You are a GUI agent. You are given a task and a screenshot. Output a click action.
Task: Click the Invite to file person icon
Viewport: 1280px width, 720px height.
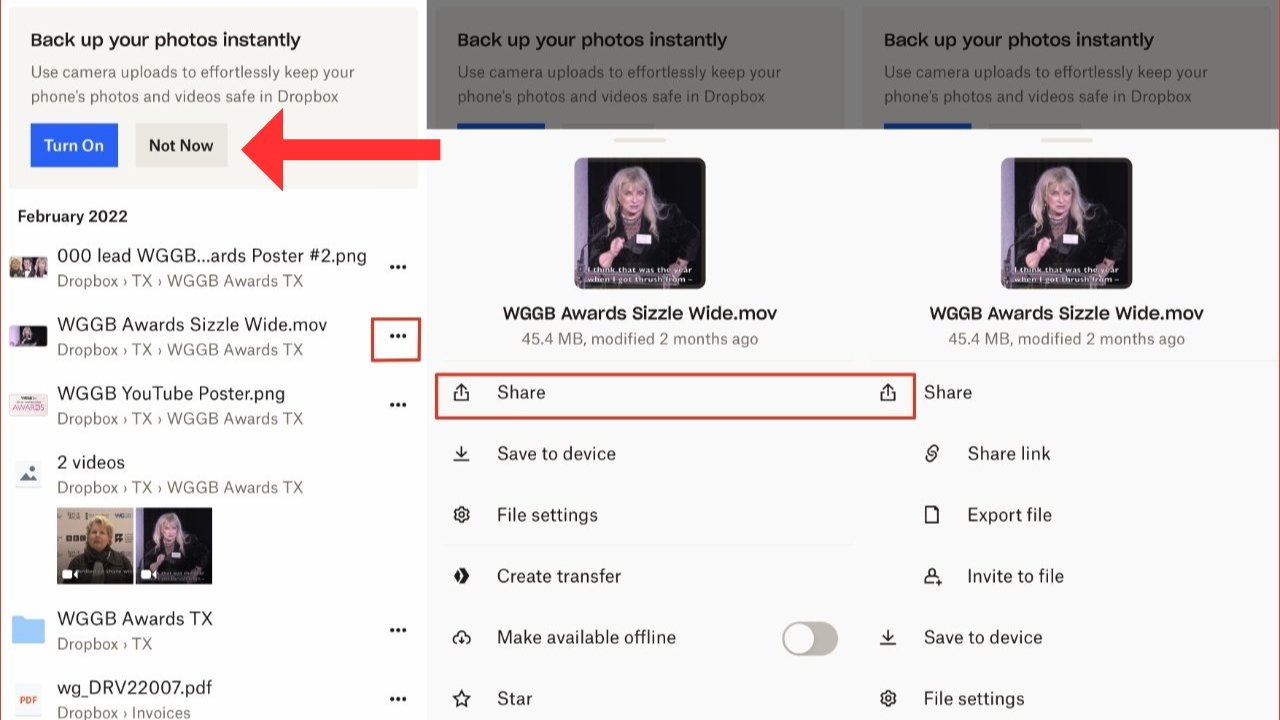[x=932, y=576]
